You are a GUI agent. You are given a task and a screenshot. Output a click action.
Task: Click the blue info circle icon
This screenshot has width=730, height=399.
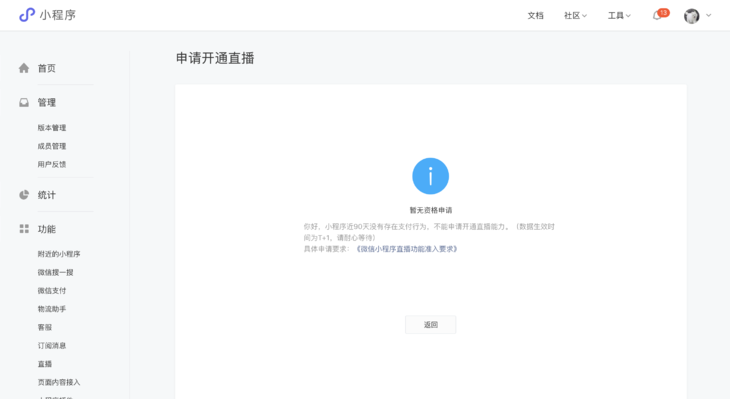[431, 176]
